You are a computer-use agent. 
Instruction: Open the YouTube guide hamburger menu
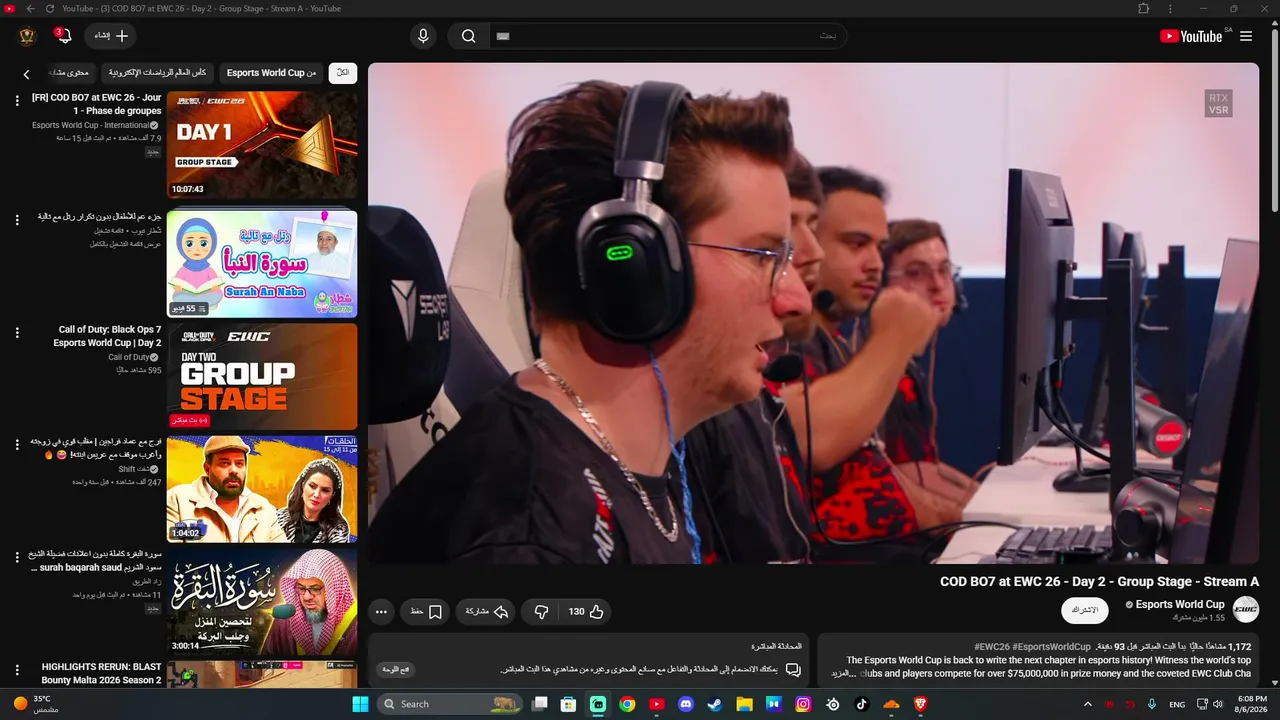tap(1246, 36)
